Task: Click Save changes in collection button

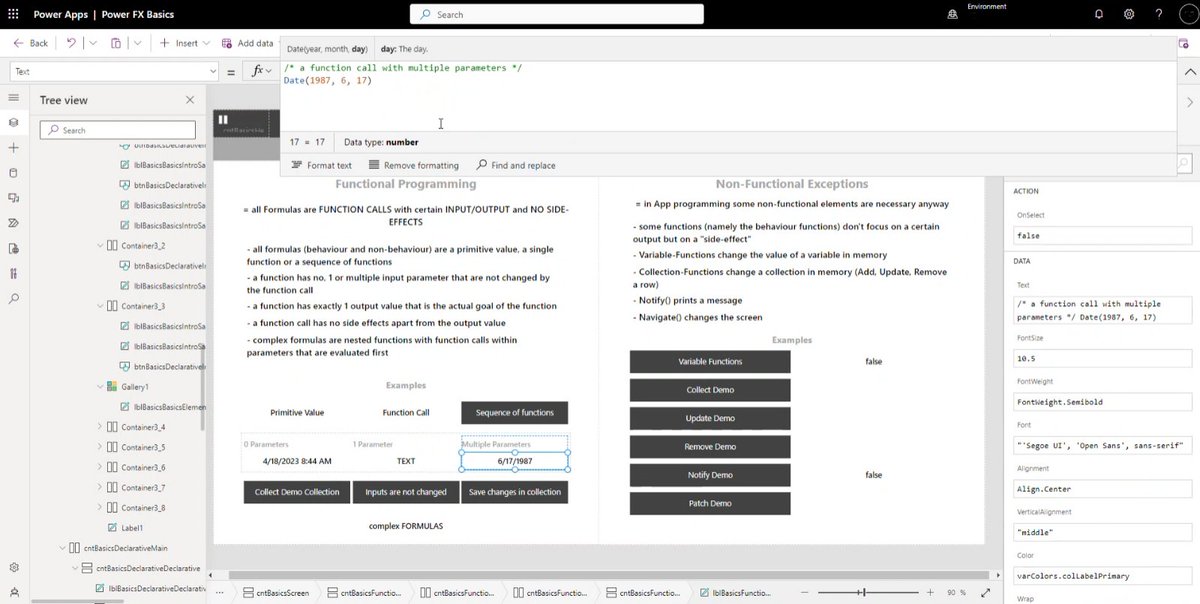Action: [515, 492]
